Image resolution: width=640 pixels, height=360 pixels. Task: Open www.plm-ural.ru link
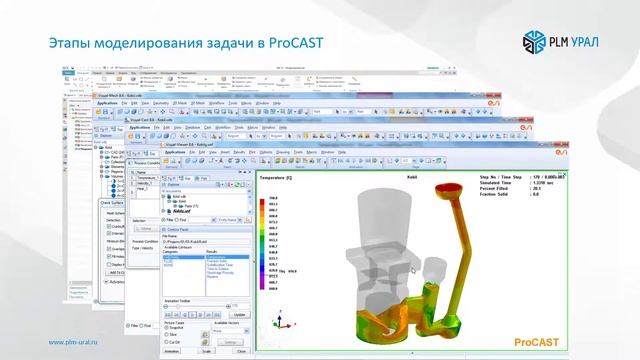[x=73, y=342]
